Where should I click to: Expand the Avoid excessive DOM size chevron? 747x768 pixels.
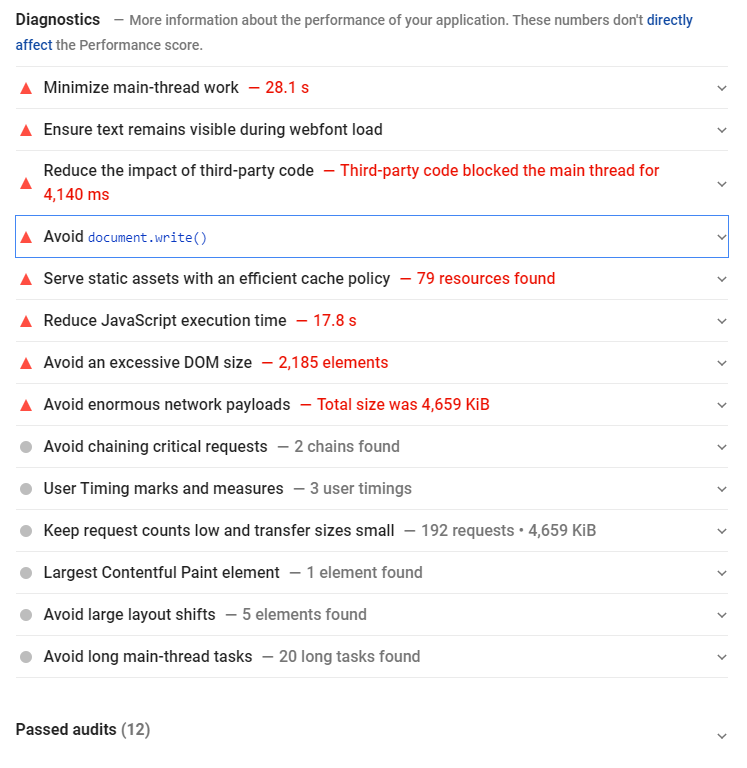tap(722, 363)
